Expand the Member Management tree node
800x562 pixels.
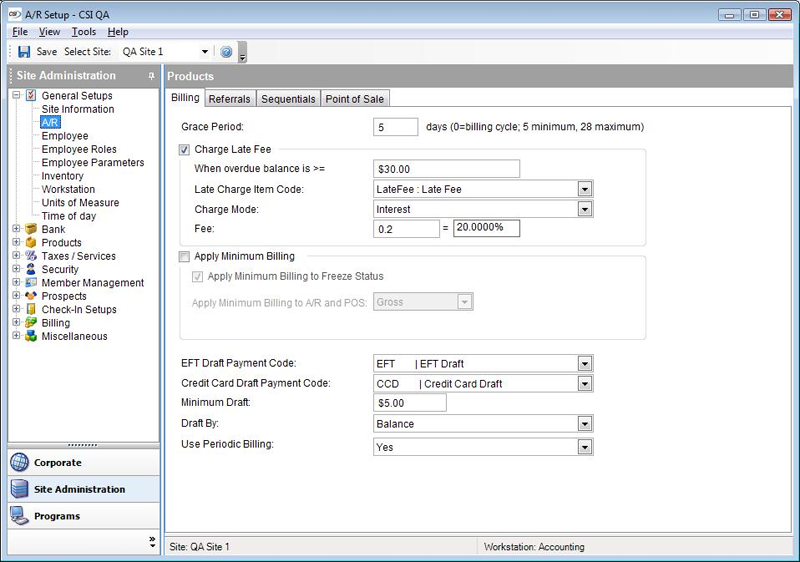(x=16, y=282)
